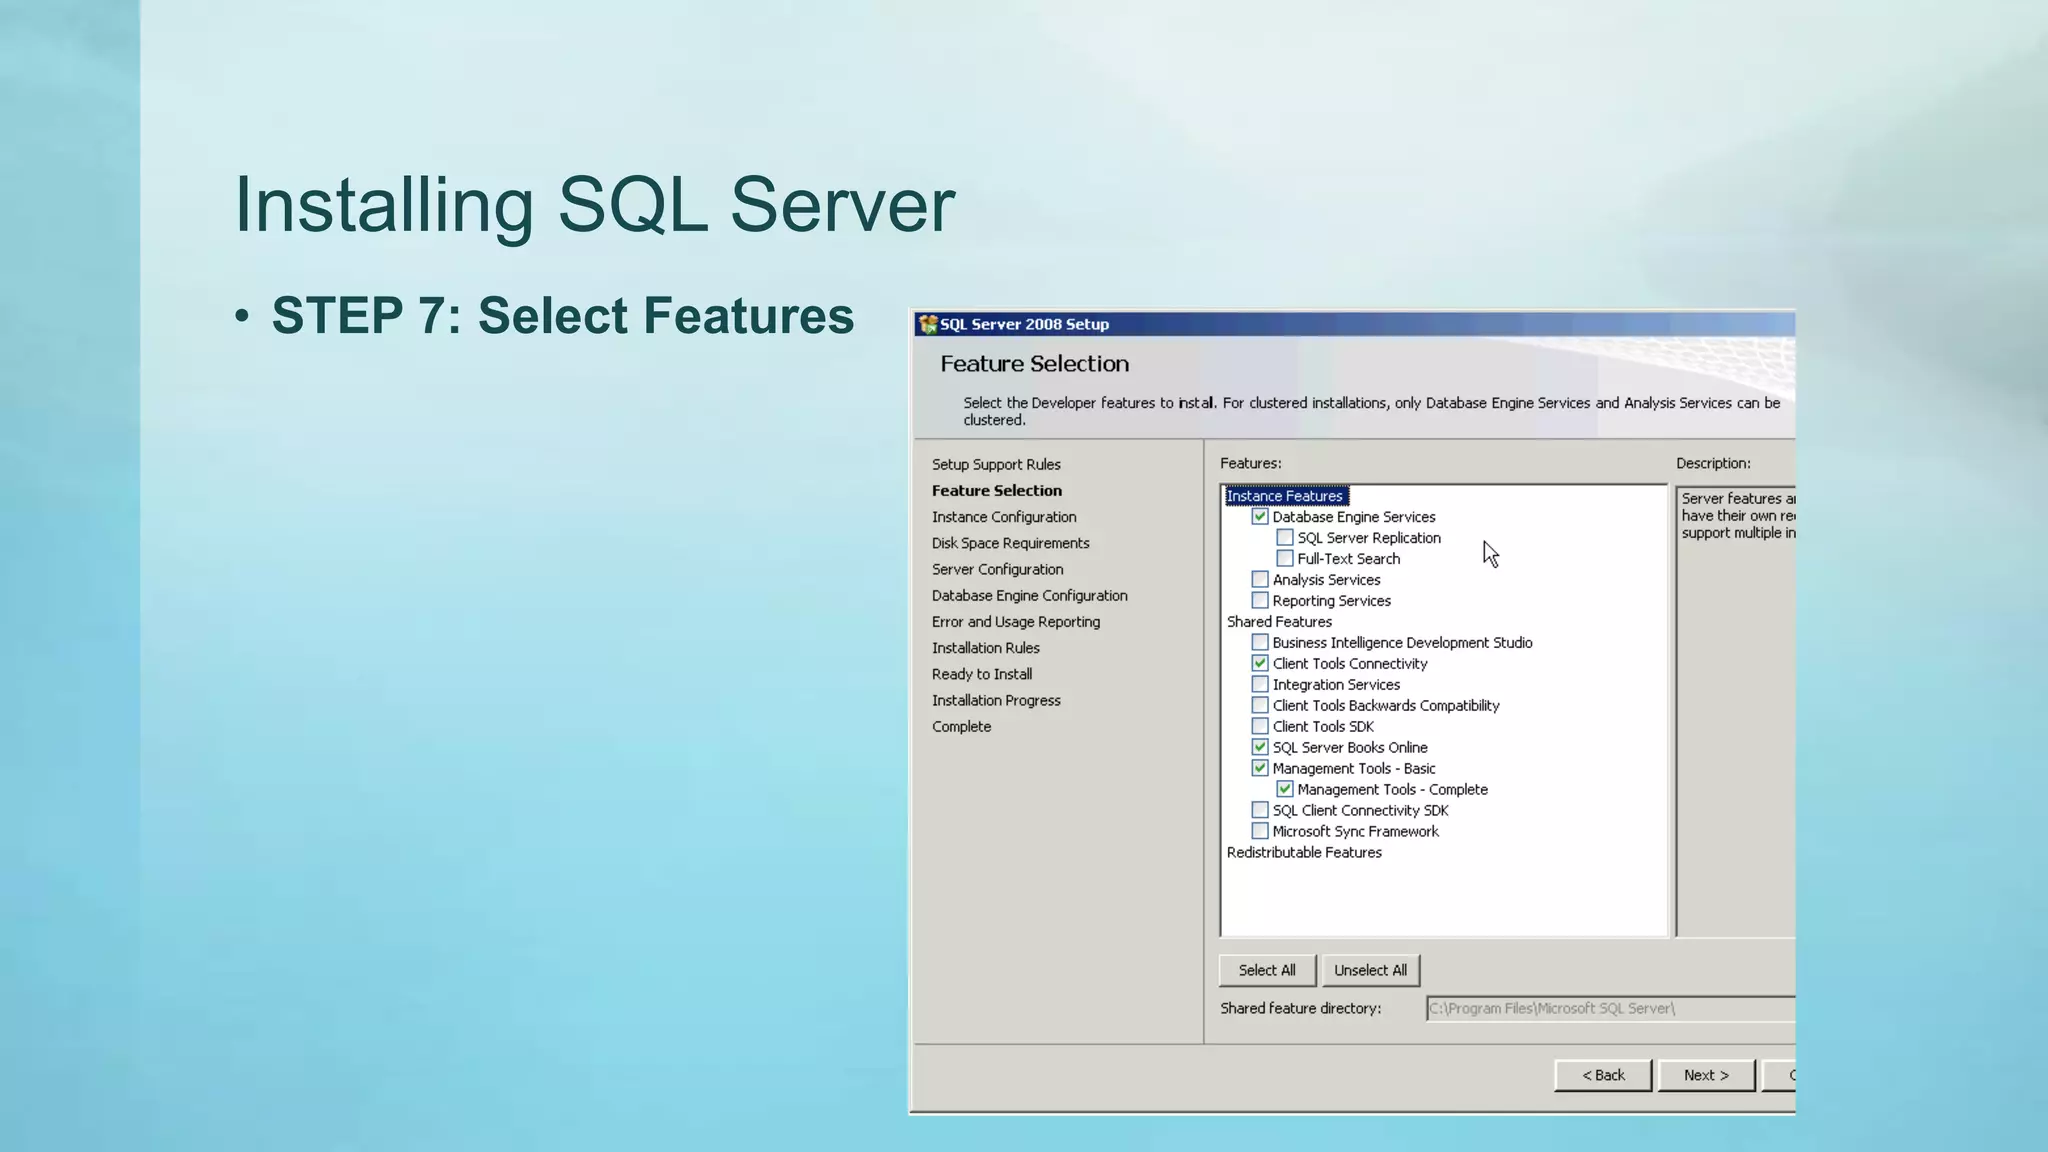The image size is (2048, 1152).
Task: Open the Installation Progress step
Action: [996, 701]
